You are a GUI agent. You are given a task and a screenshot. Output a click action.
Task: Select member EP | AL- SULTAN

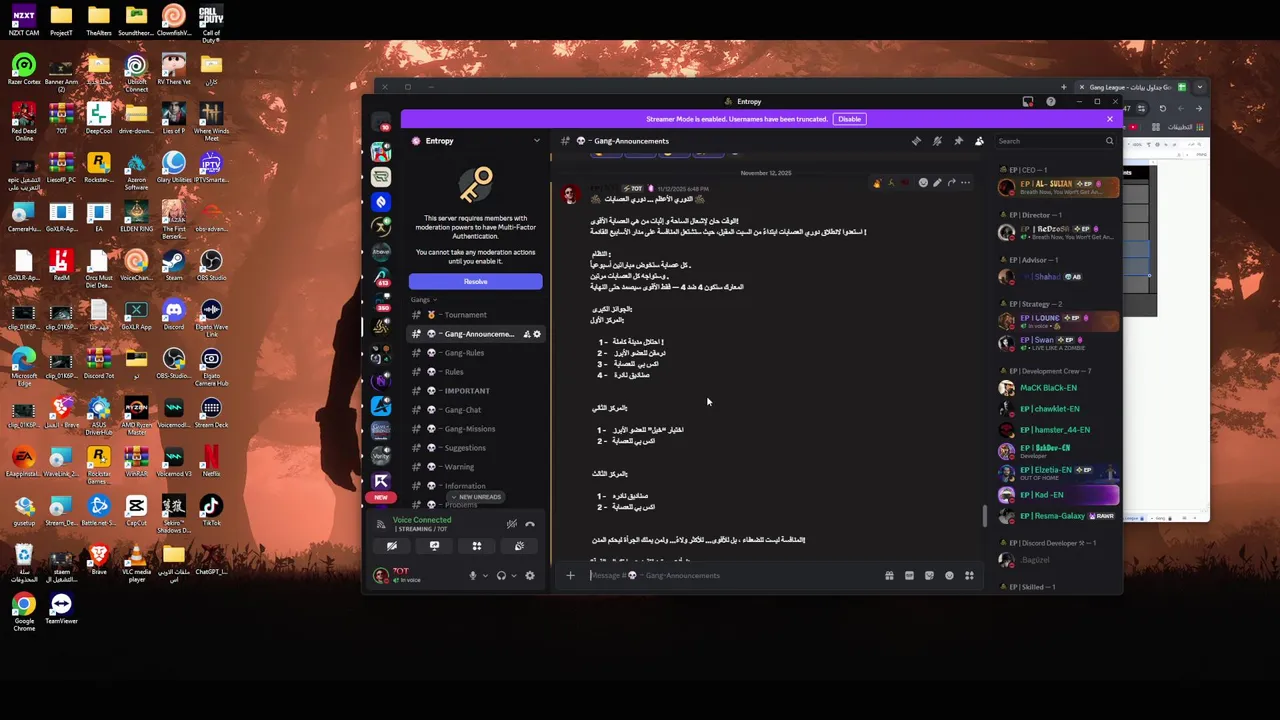(x=1058, y=187)
